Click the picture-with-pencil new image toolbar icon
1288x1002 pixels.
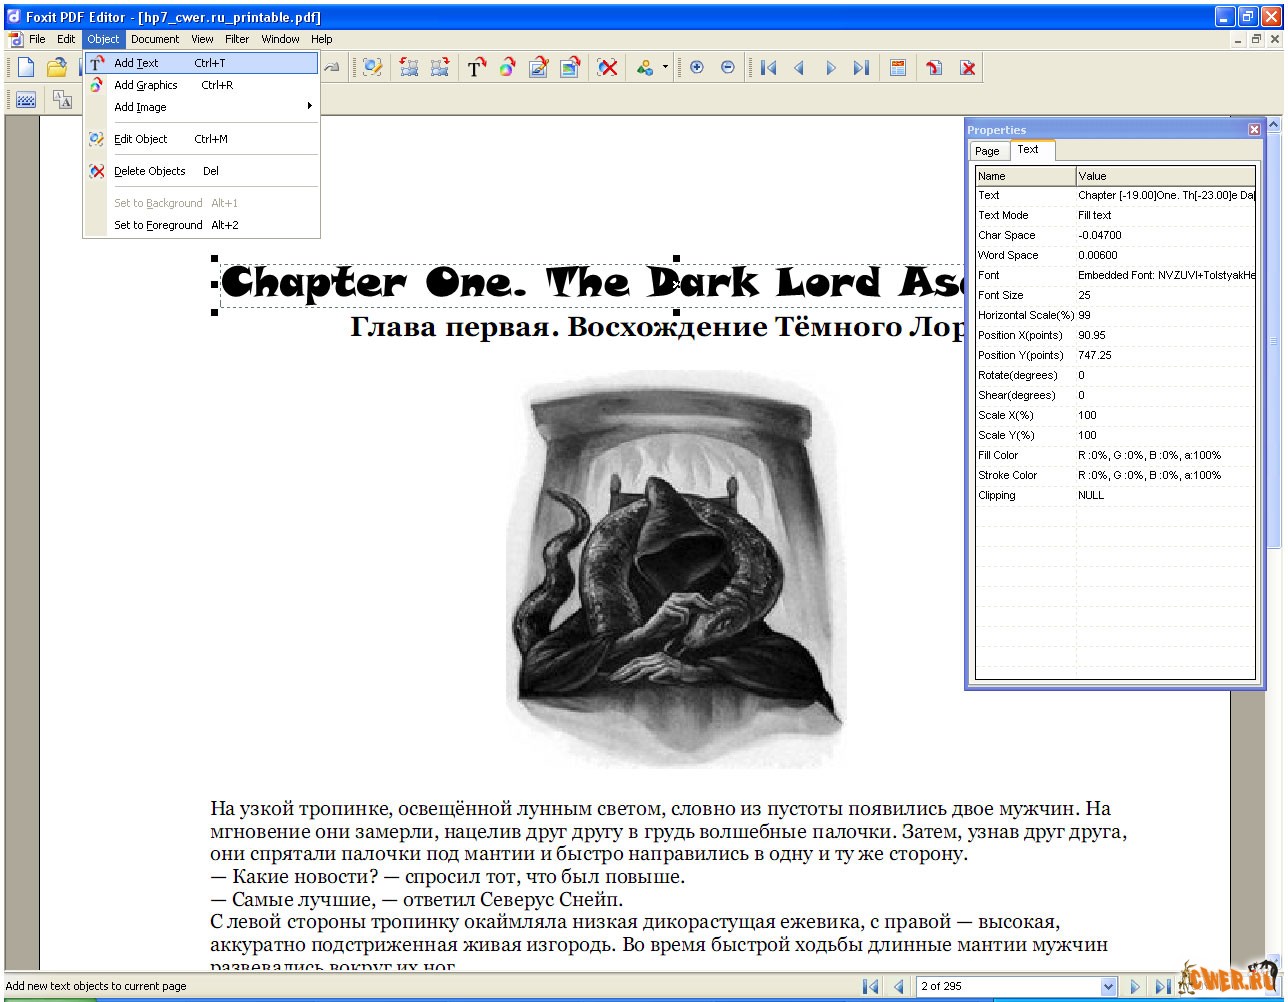(x=538, y=67)
